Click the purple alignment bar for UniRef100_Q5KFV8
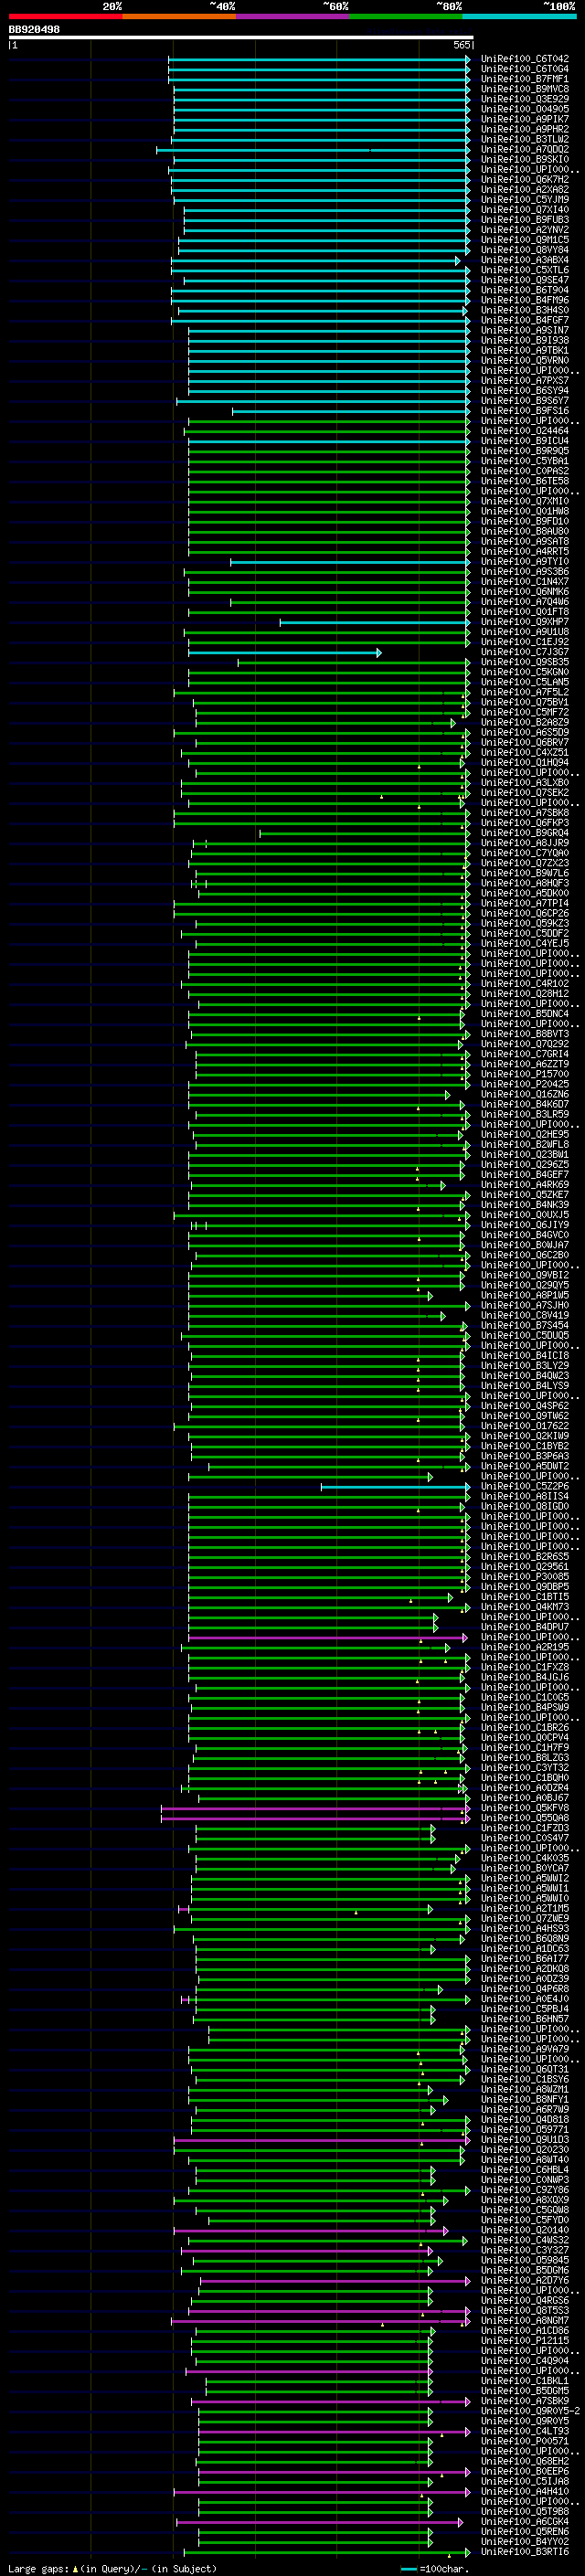Screen dimensions: 585x2576 (x=315, y=1808)
